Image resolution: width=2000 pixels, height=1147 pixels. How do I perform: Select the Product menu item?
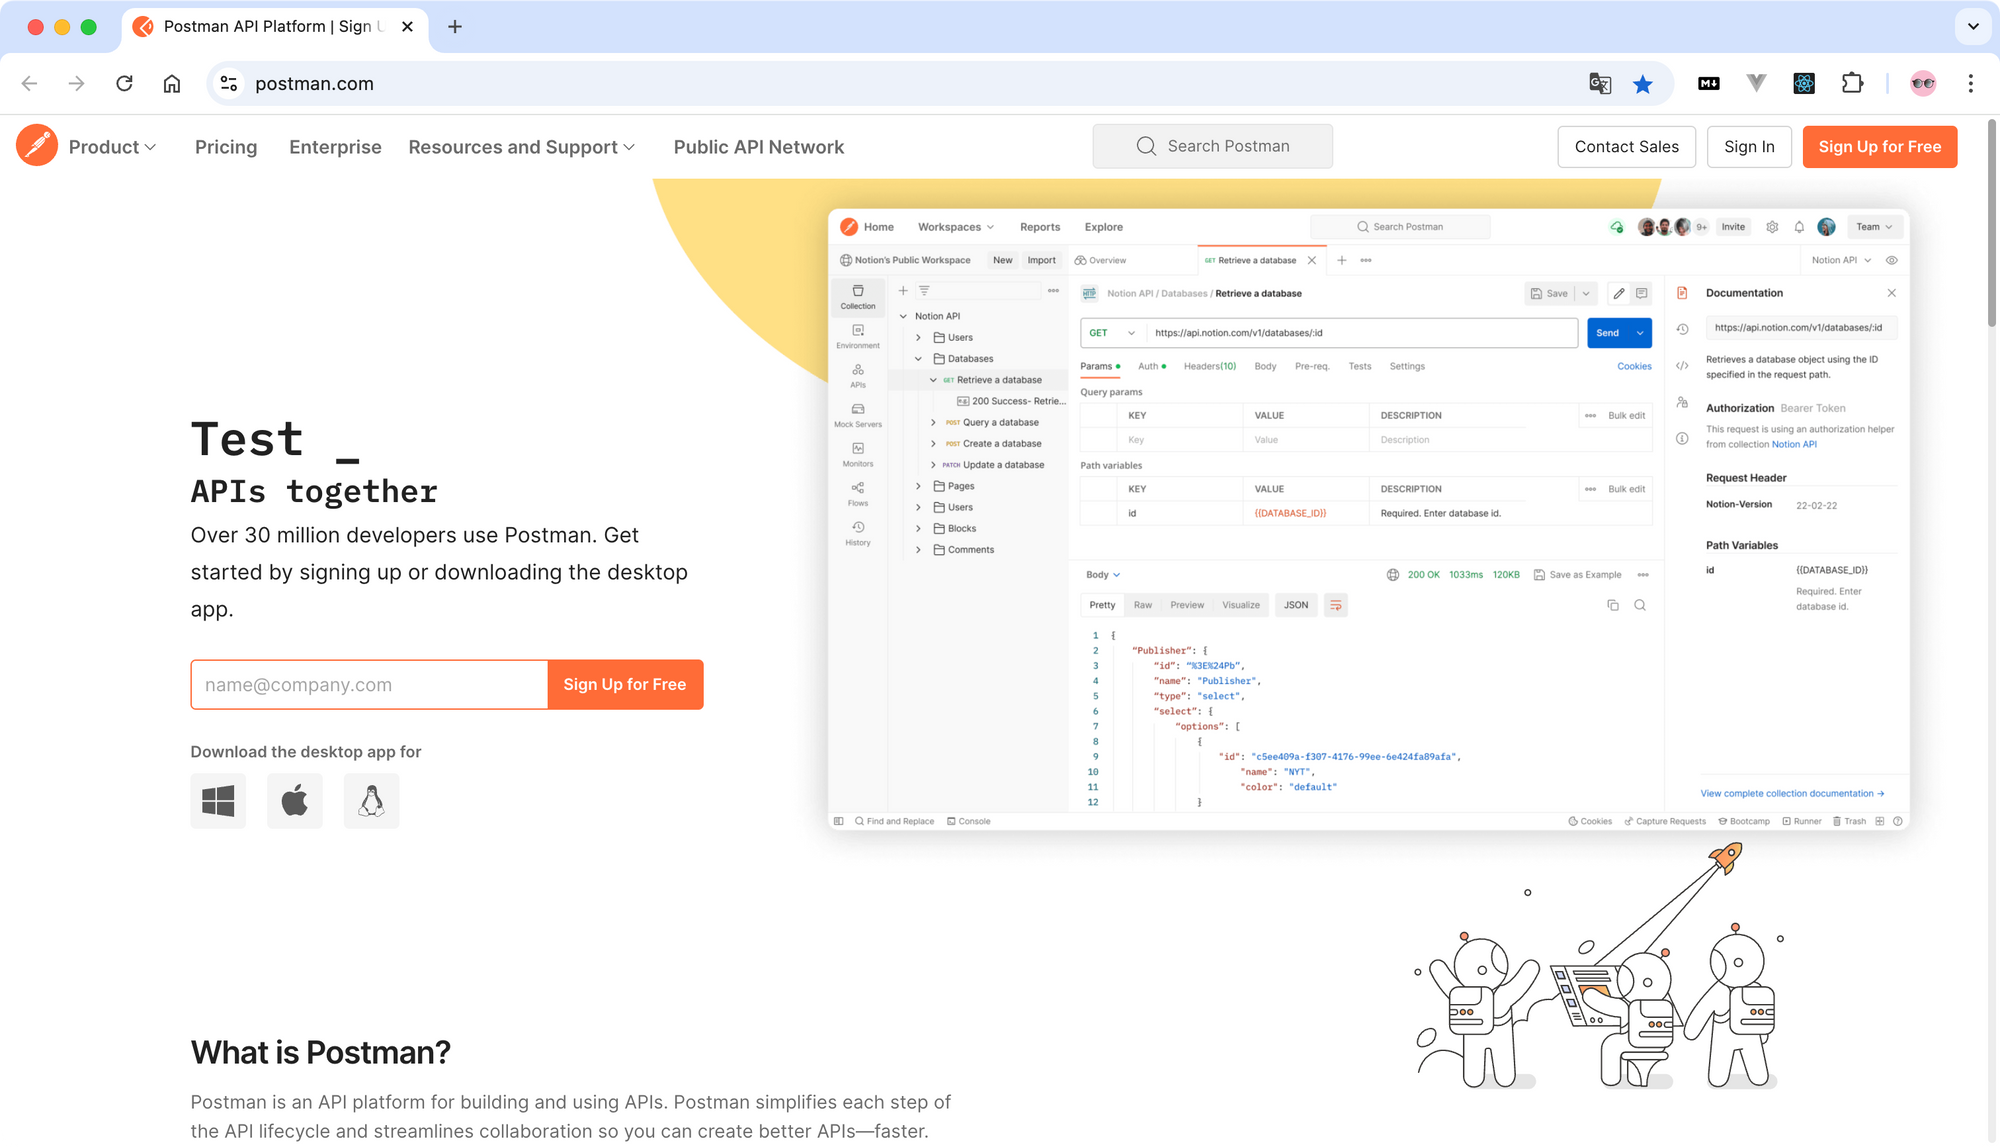[110, 147]
